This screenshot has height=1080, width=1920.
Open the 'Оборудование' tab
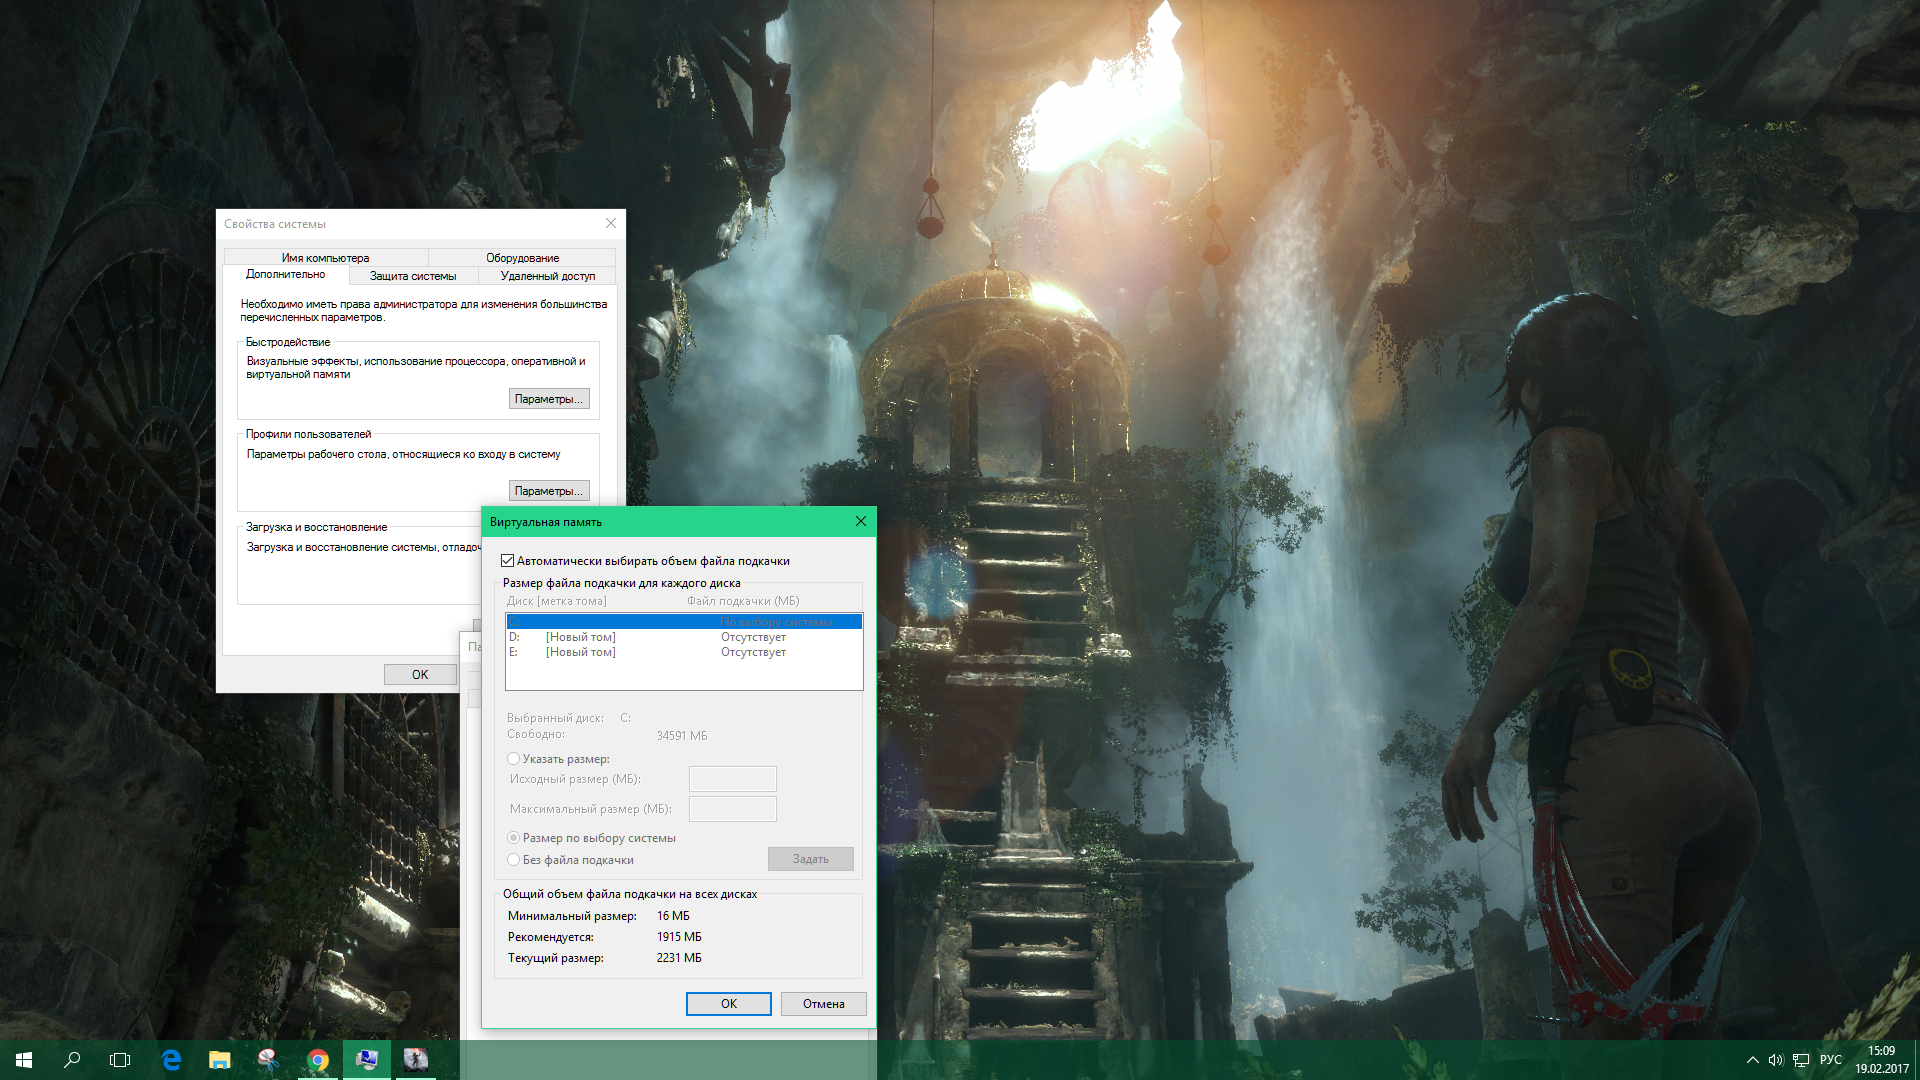coord(522,258)
